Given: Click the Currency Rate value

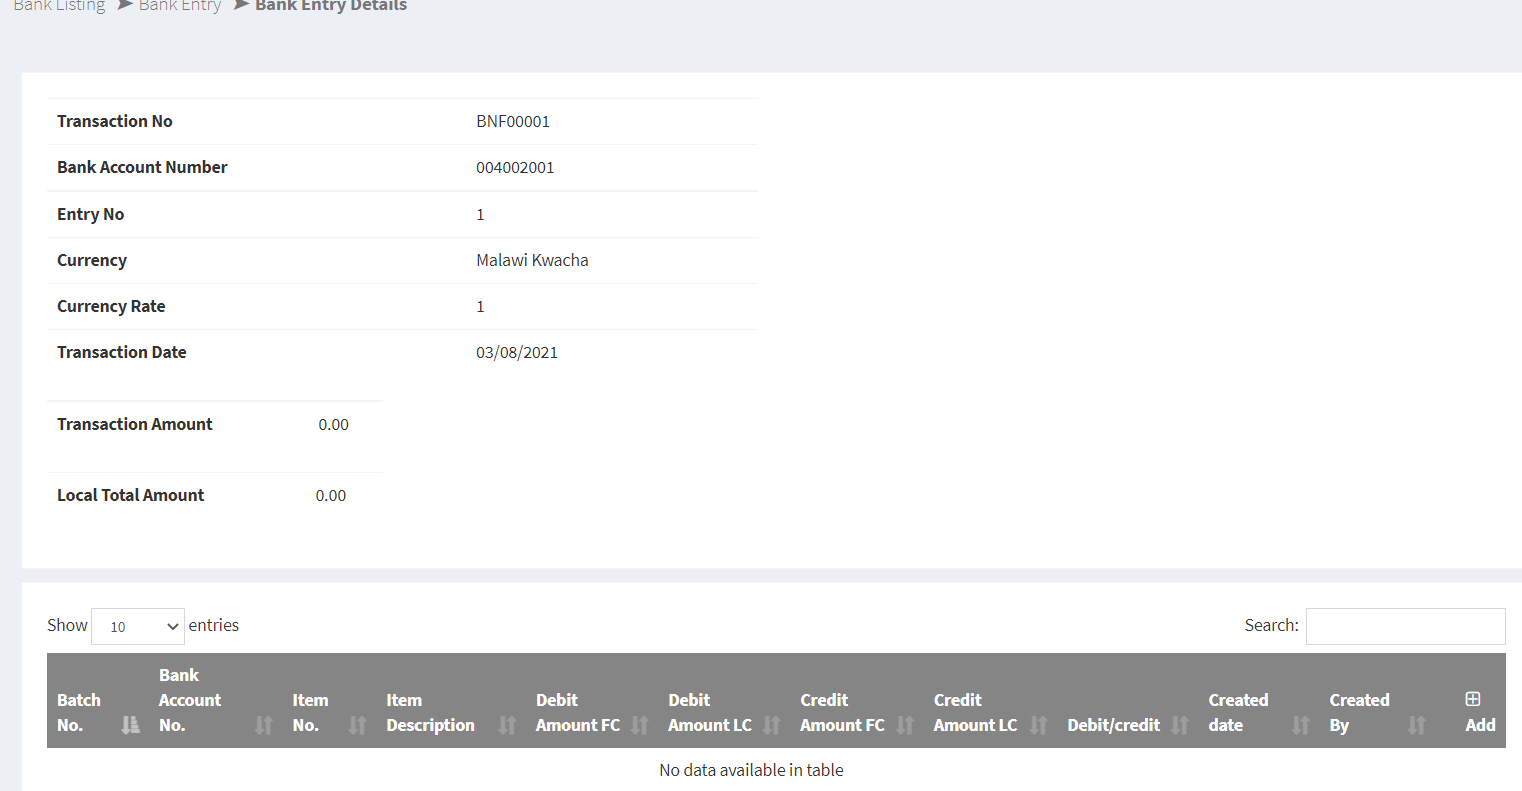Looking at the screenshot, I should click(x=480, y=306).
